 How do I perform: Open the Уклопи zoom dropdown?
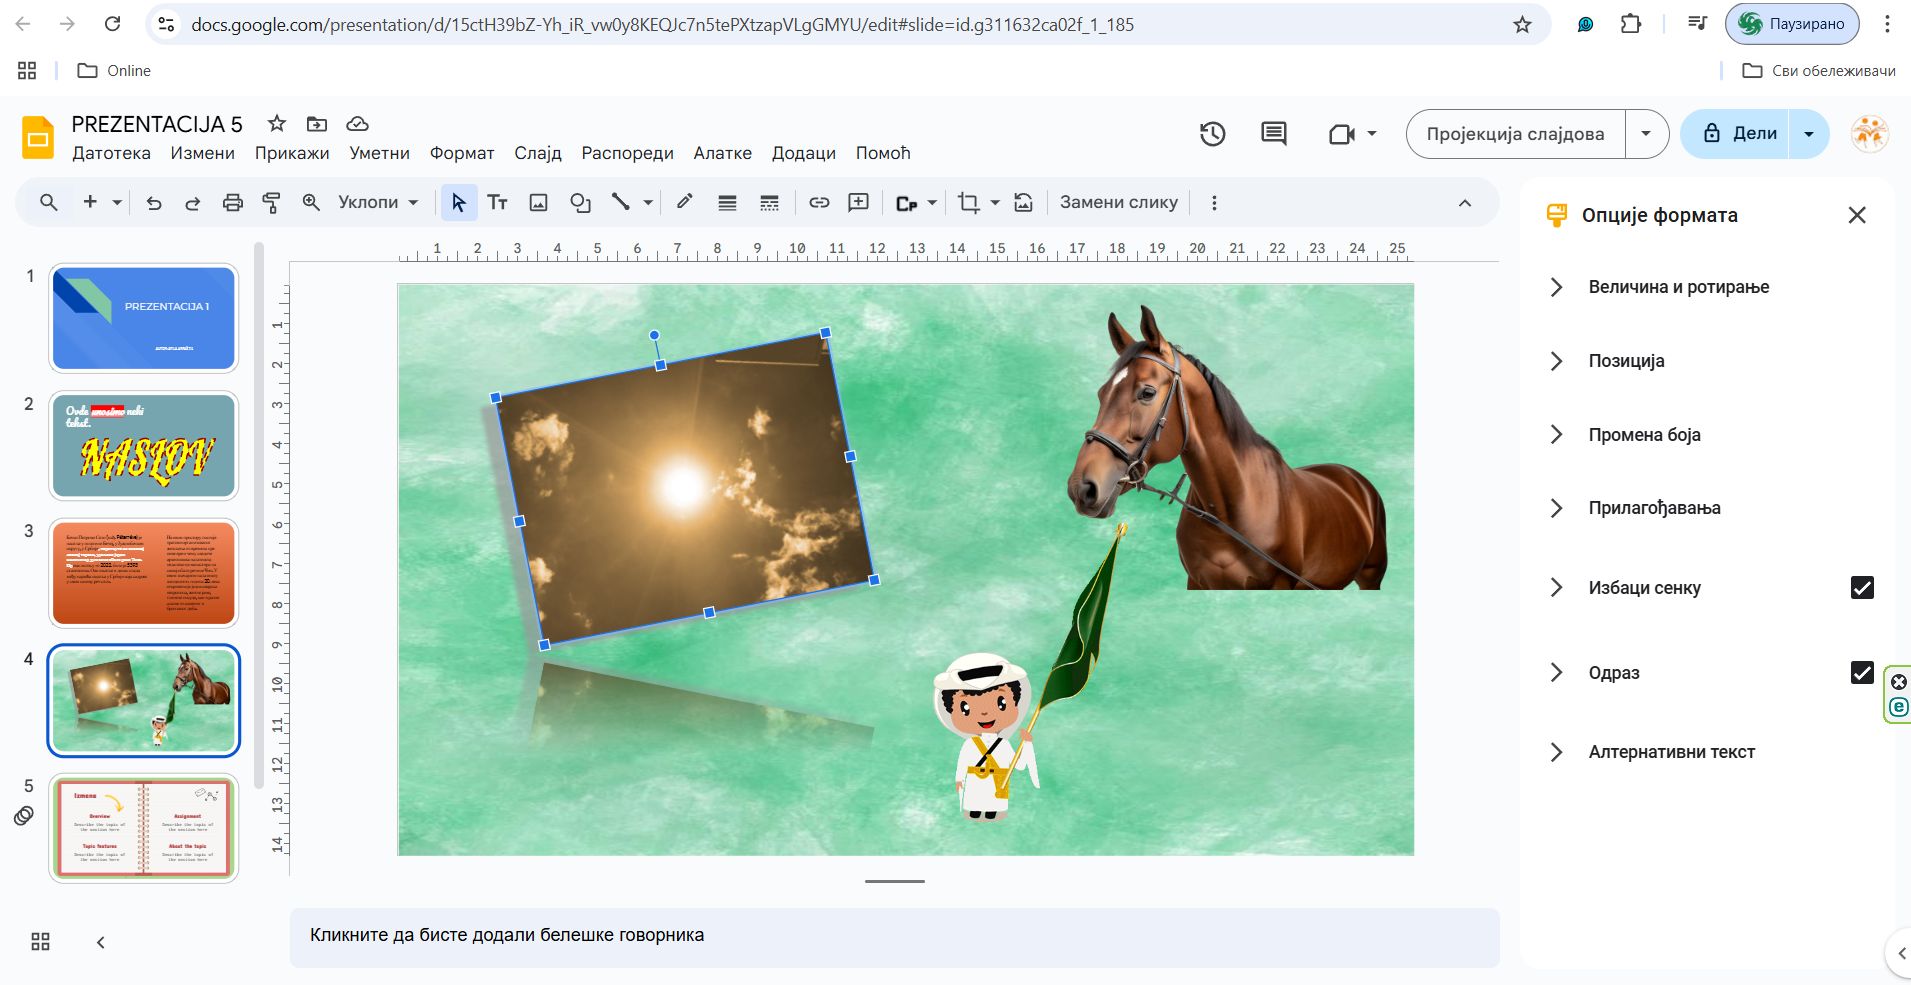[378, 203]
